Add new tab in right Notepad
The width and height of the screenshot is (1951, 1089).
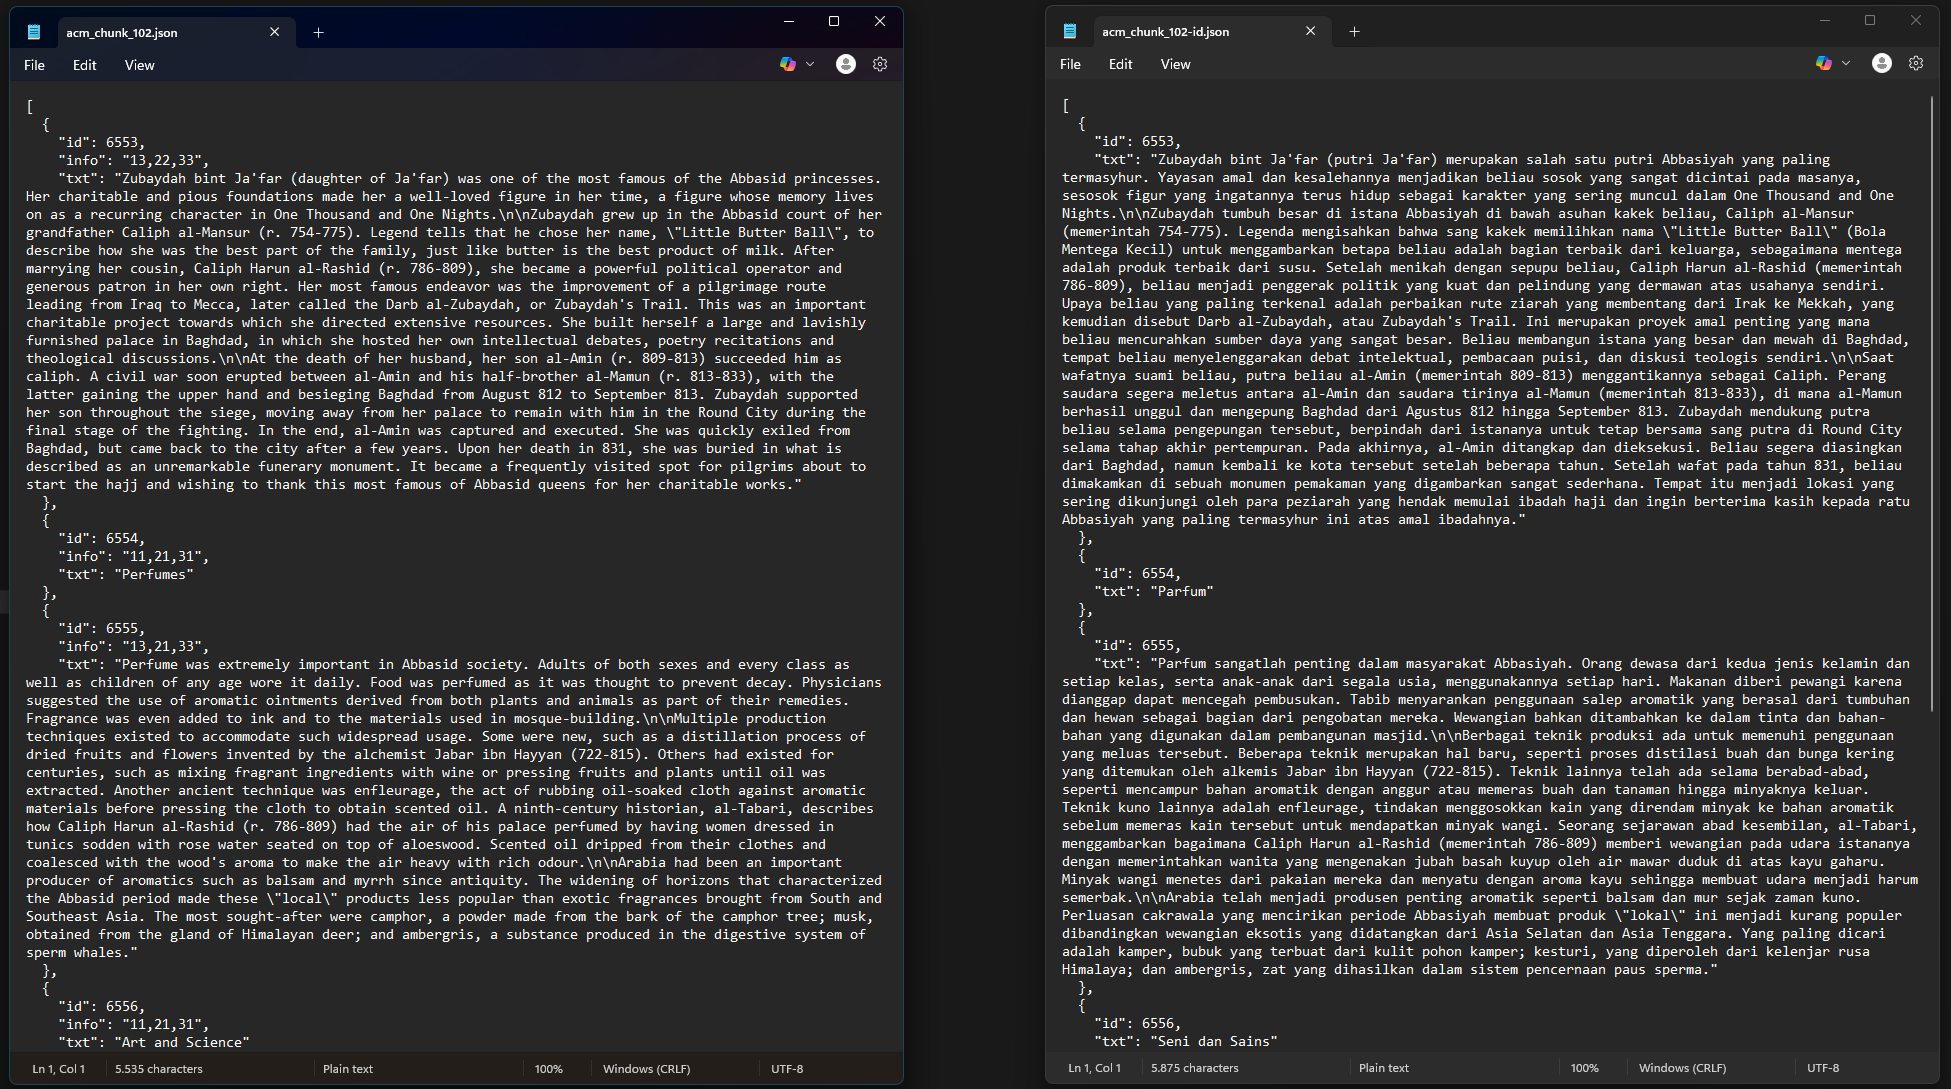1354,31
